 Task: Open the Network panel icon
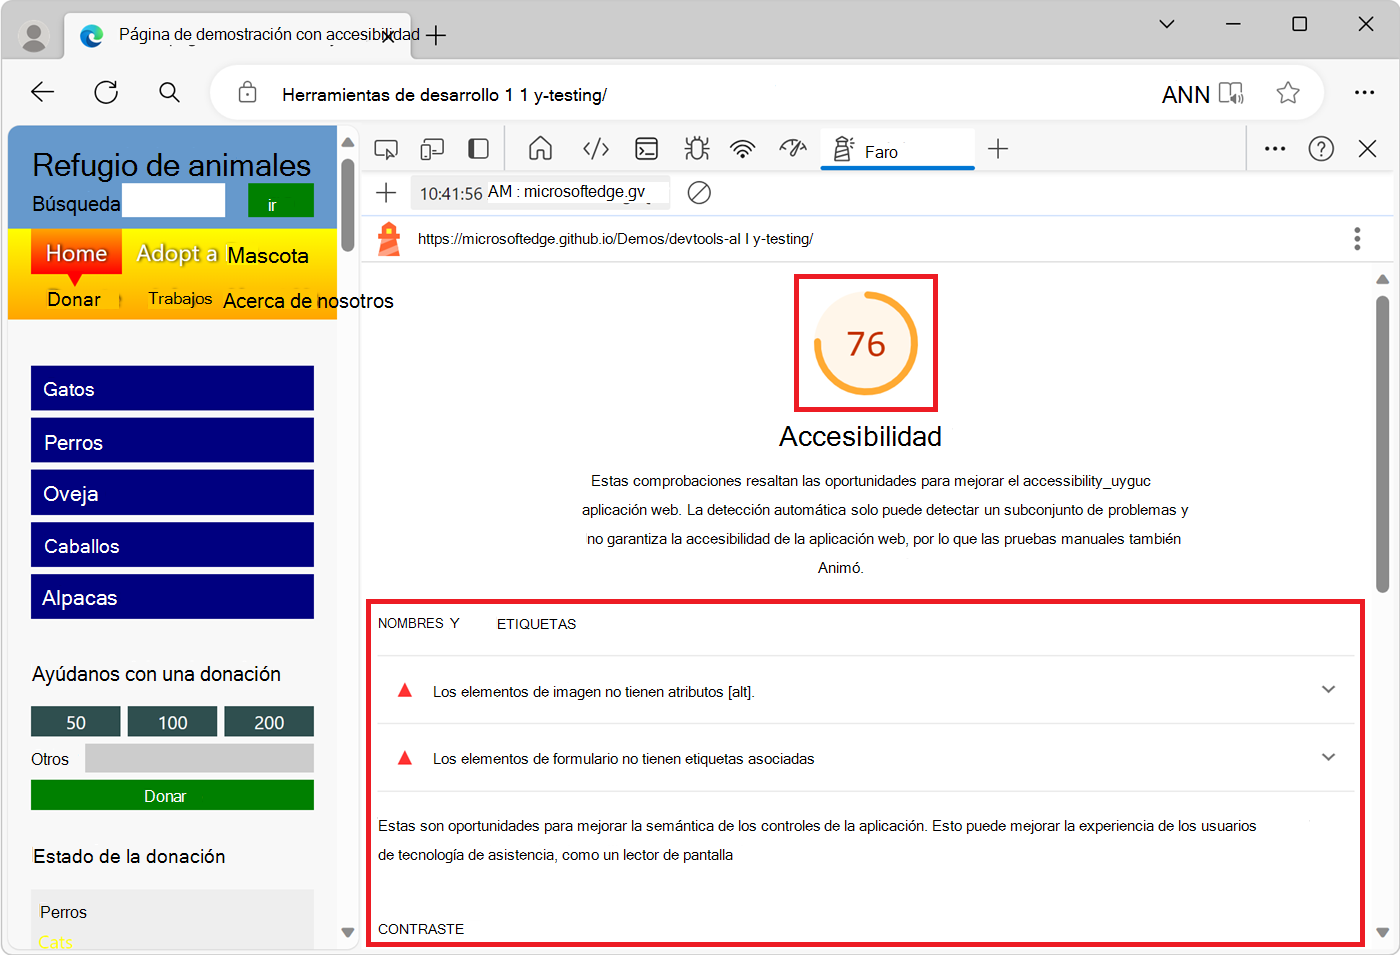tap(742, 148)
